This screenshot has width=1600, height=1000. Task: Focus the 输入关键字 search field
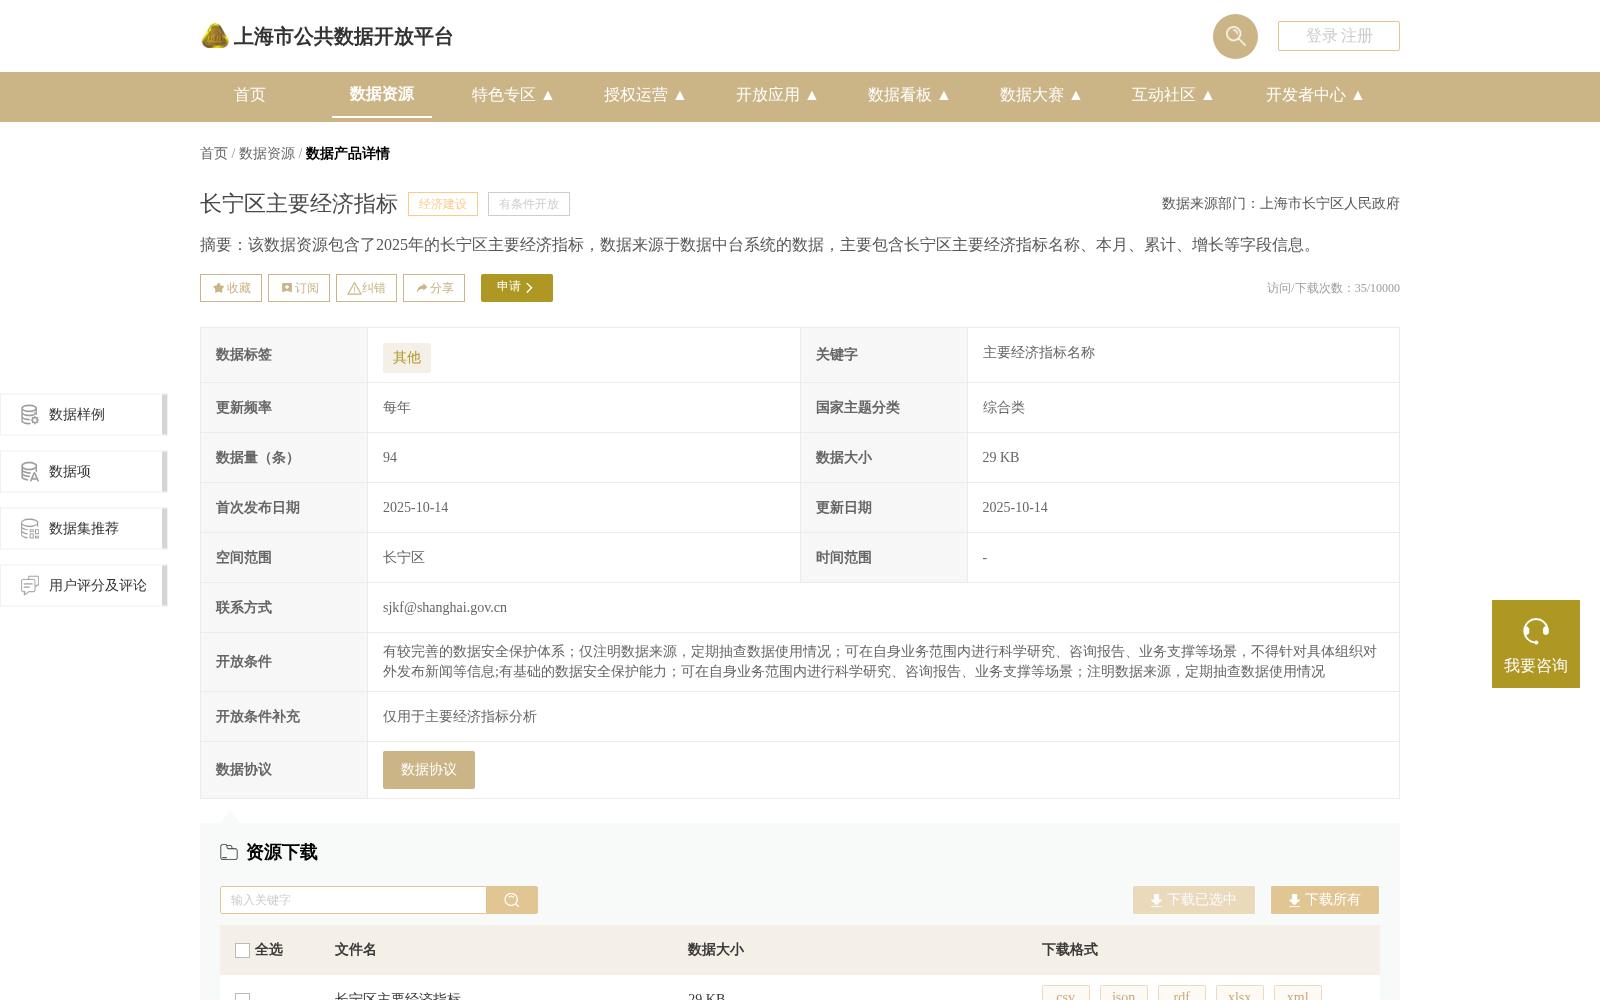(353, 900)
